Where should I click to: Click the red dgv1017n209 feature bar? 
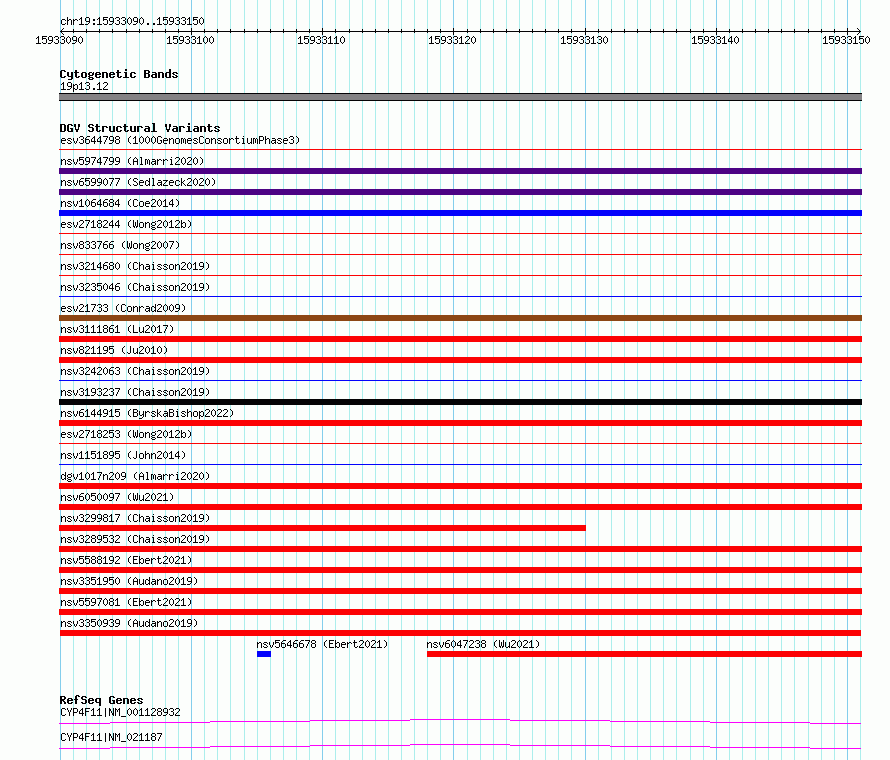[x=461, y=486]
